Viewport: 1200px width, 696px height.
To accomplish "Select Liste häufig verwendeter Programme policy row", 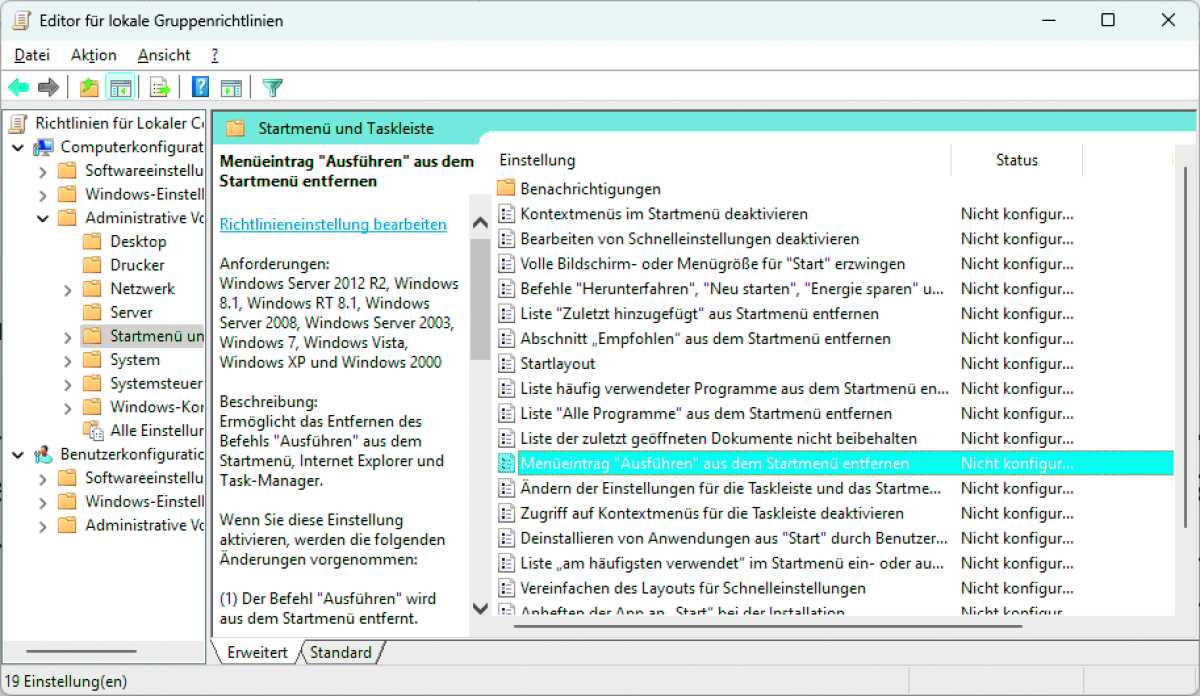I will tap(734, 388).
